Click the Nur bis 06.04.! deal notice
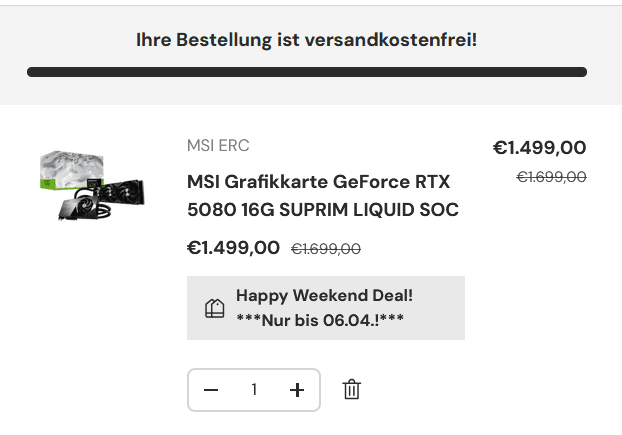Image resolution: width=622 pixels, height=435 pixels. pos(320,320)
